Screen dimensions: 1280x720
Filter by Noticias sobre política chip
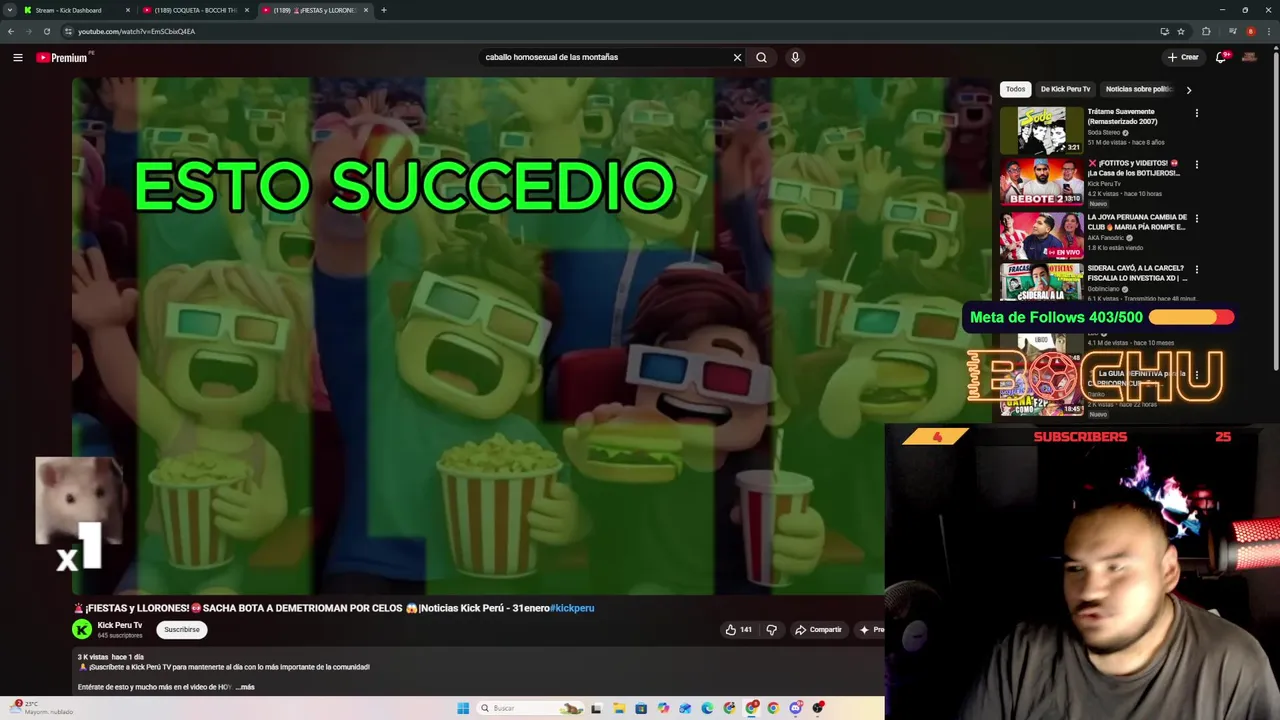pos(1138,89)
